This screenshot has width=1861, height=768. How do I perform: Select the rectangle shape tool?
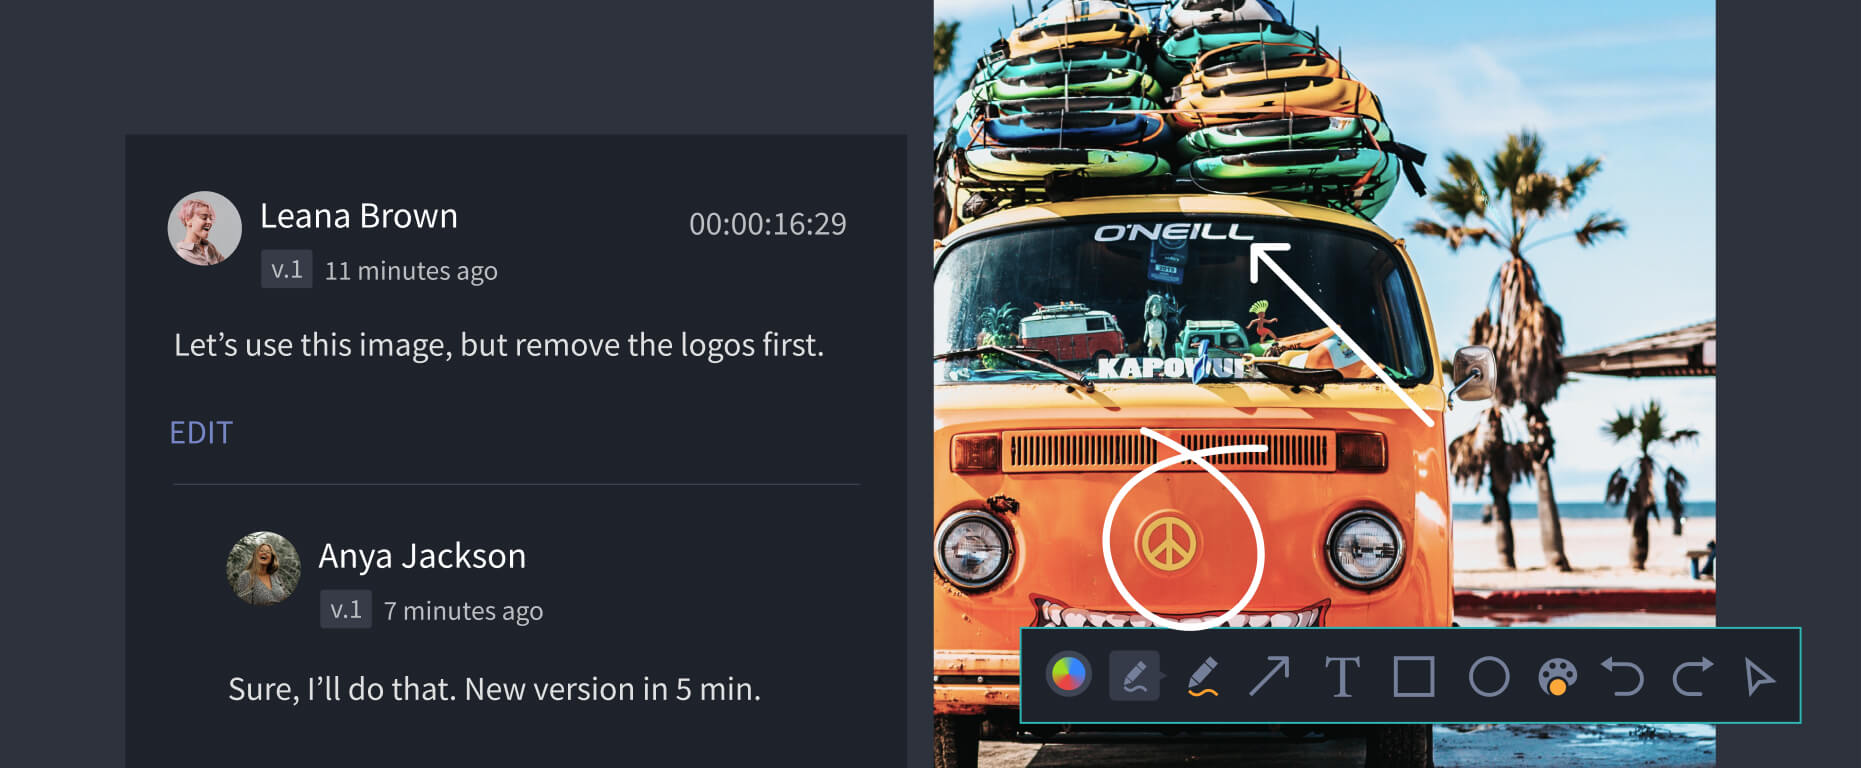[x=1414, y=677]
